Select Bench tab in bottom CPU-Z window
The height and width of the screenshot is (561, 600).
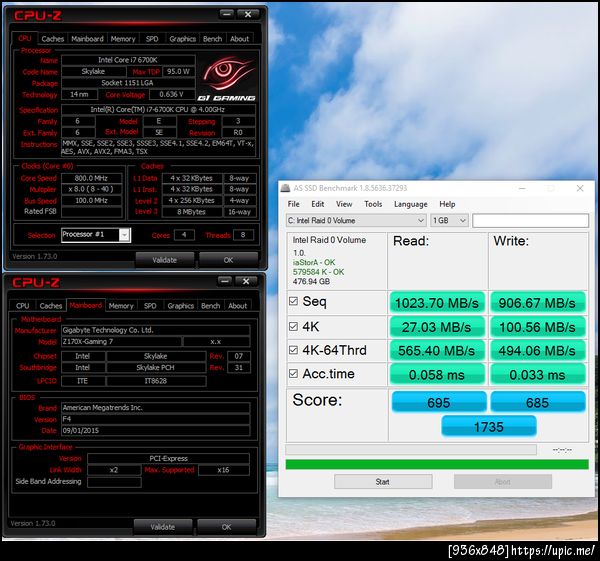(210, 306)
